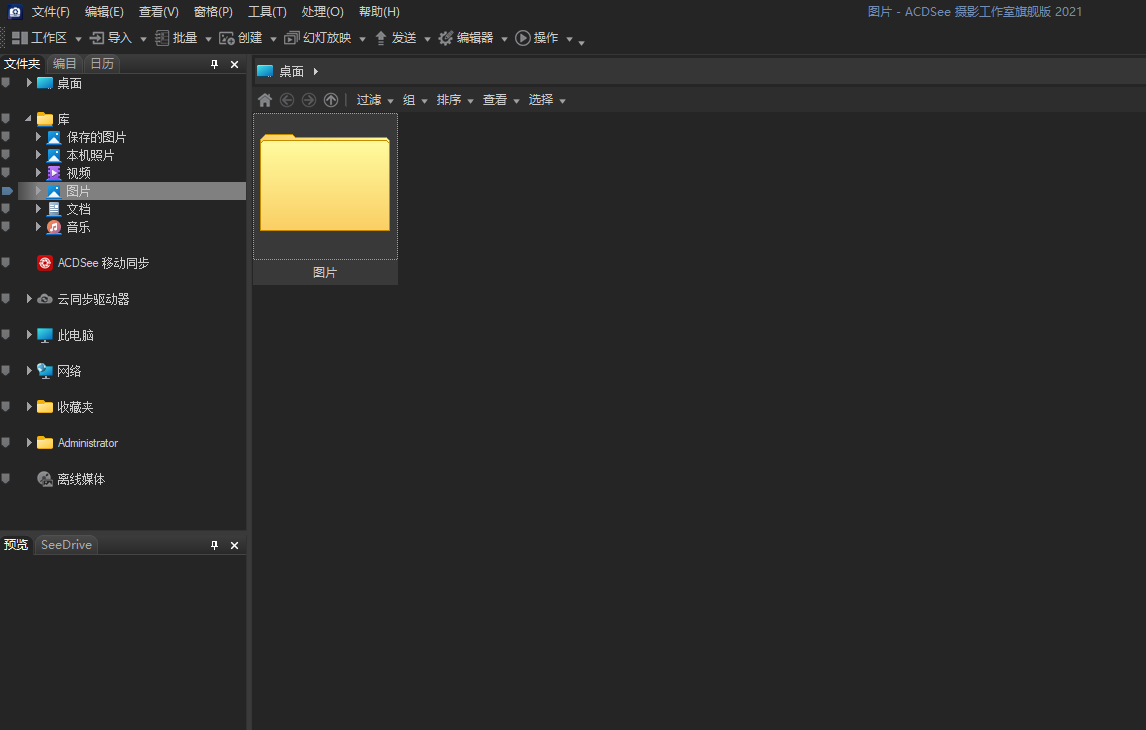Click the Actions (操作) play icon

tap(523, 38)
